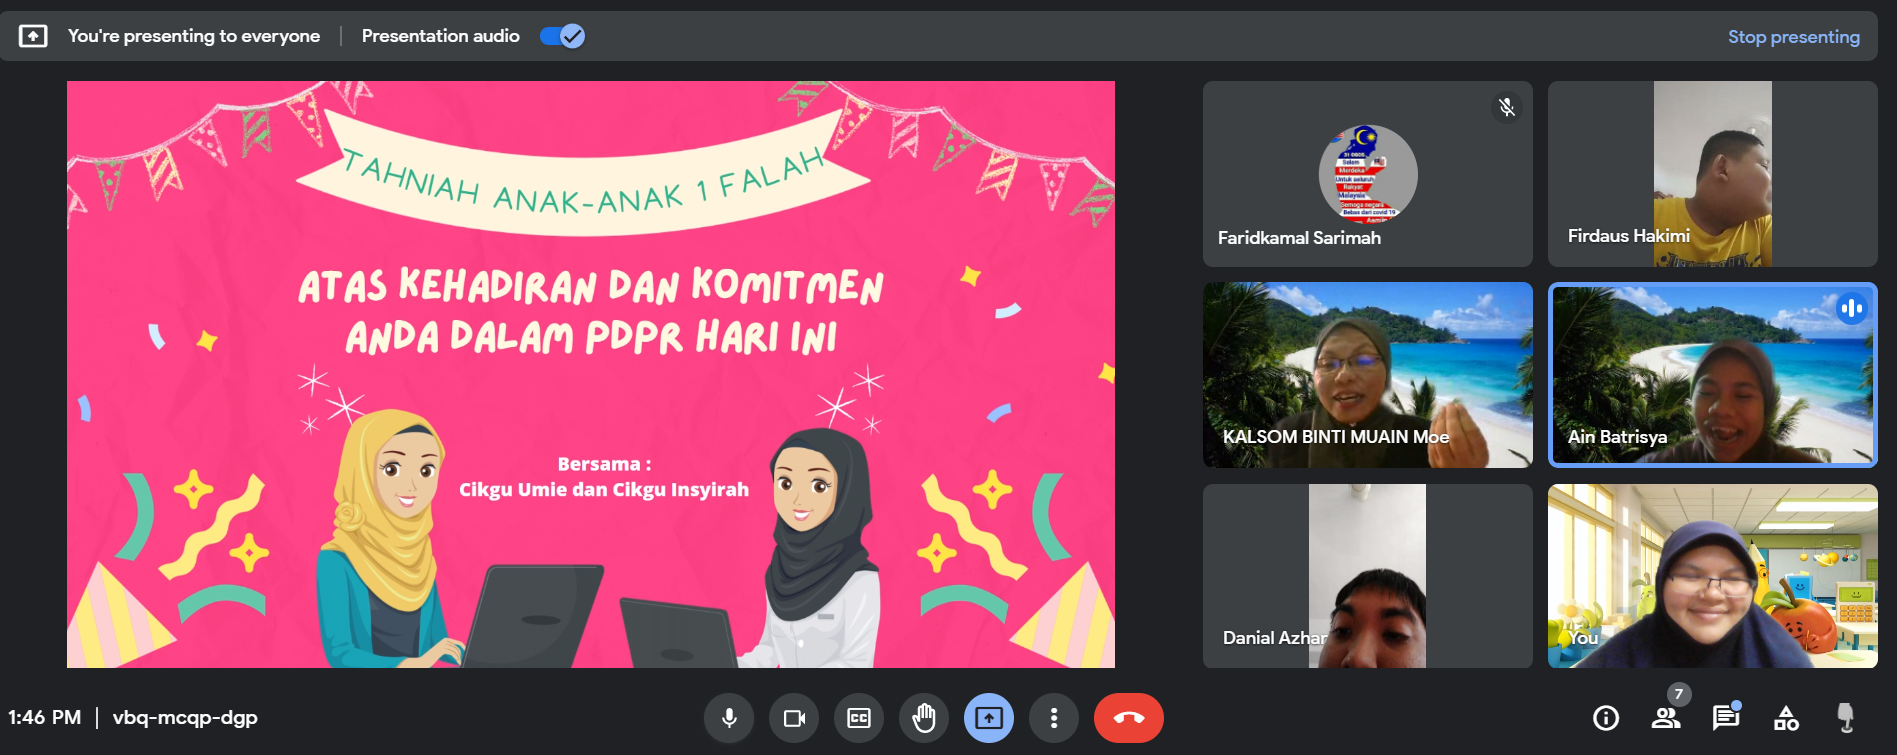Select Faridkamal Sarimah's video tile
The image size is (1897, 755).
[1367, 174]
